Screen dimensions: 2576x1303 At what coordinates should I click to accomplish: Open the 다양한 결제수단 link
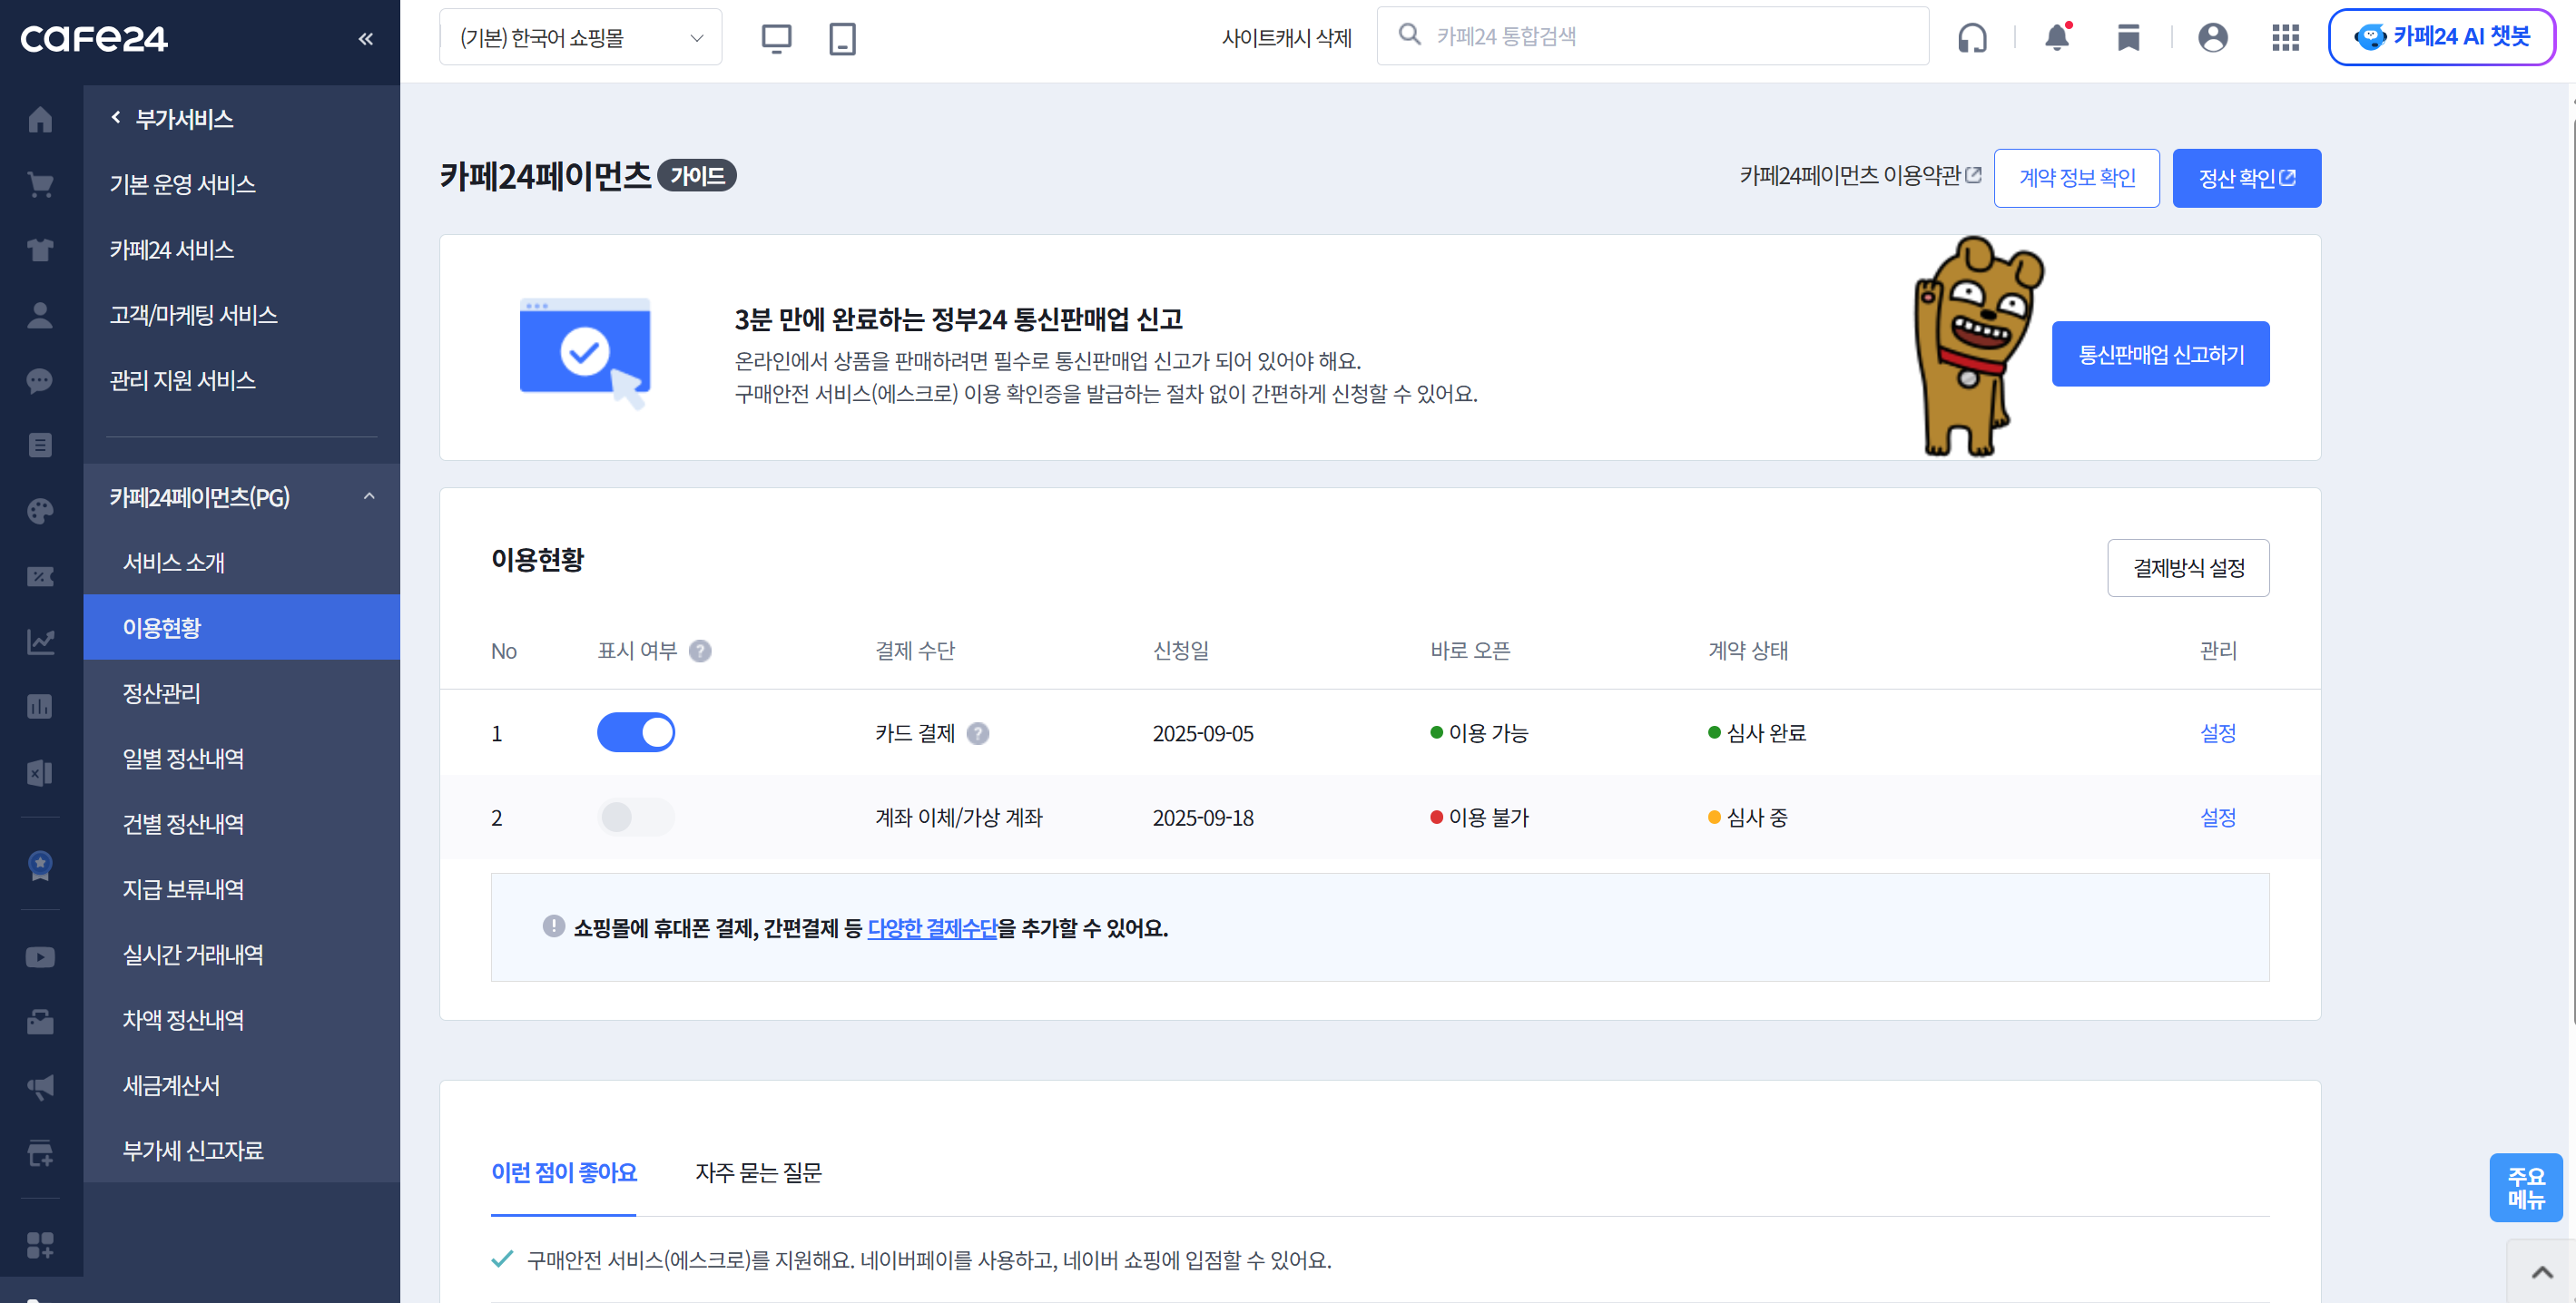point(932,928)
